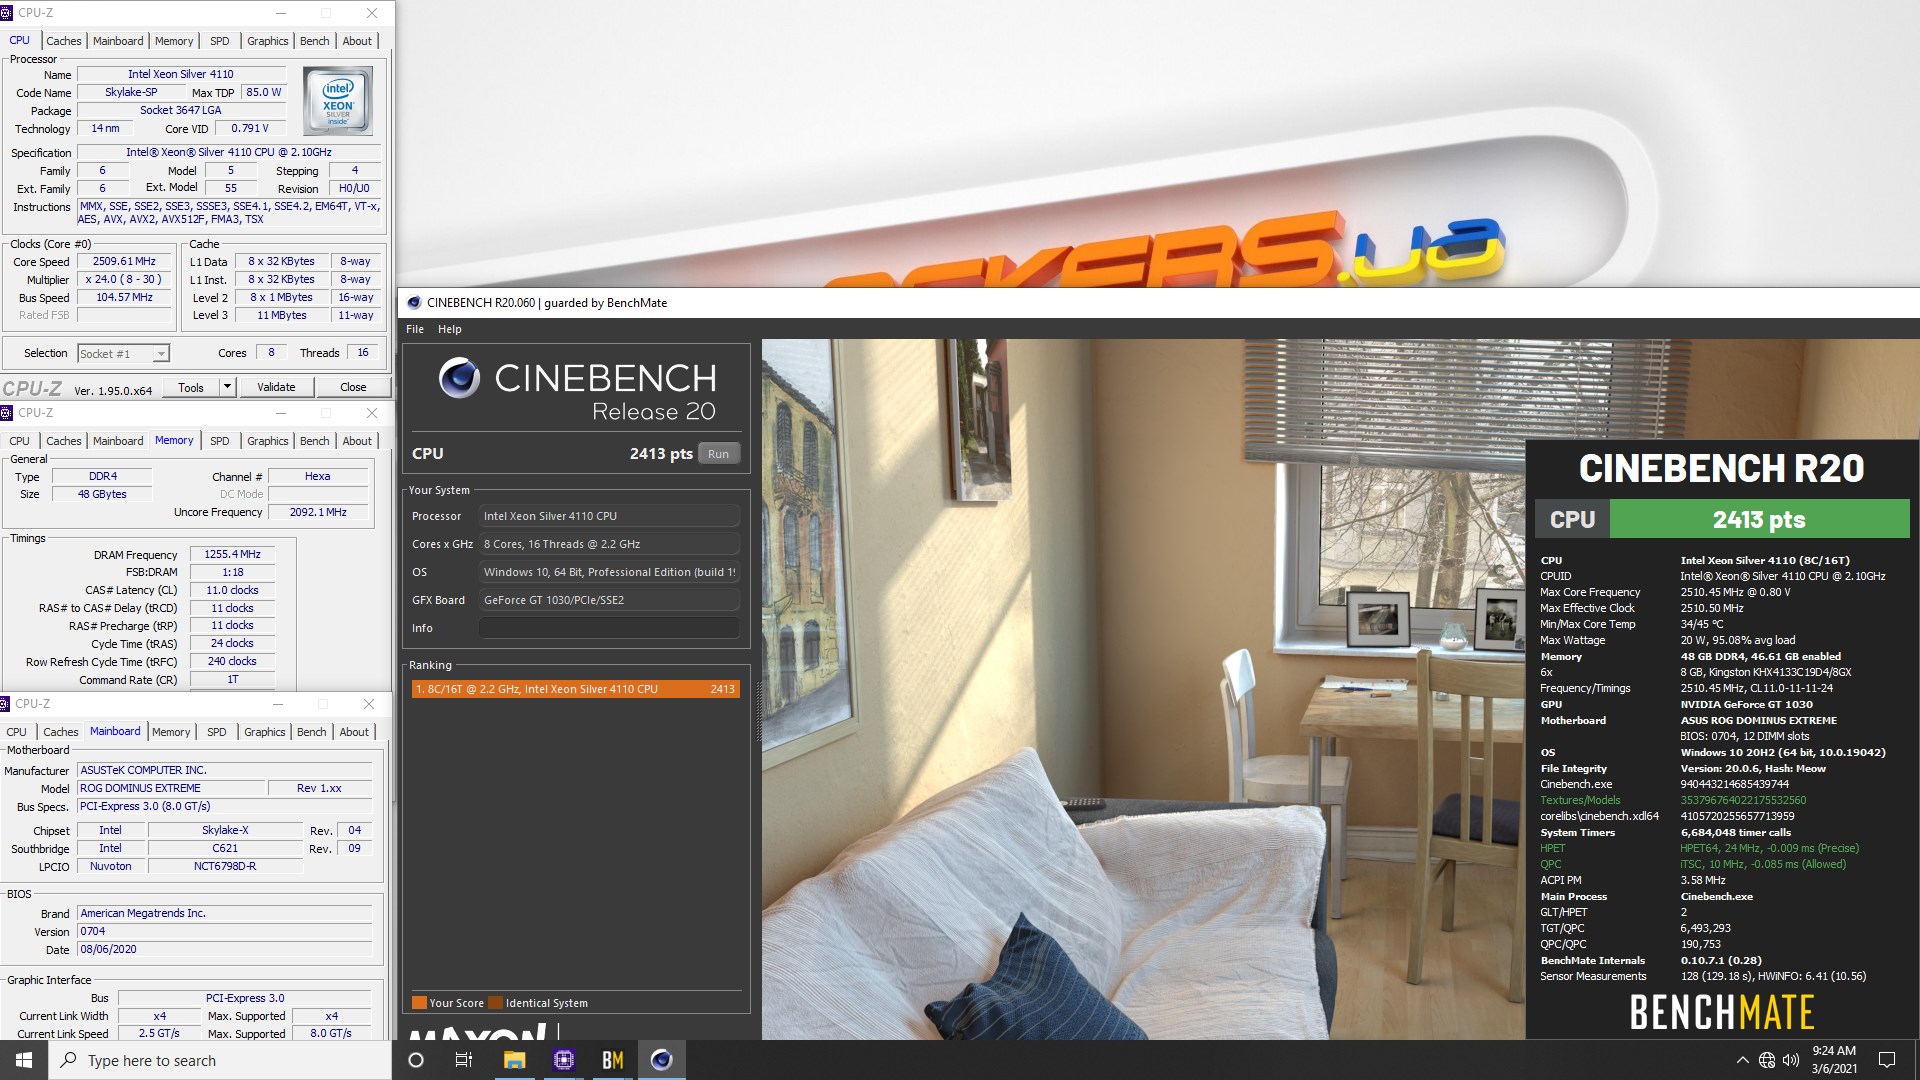Open the Windows Start menu
The height and width of the screenshot is (1080, 1920).
pyautogui.click(x=24, y=1060)
